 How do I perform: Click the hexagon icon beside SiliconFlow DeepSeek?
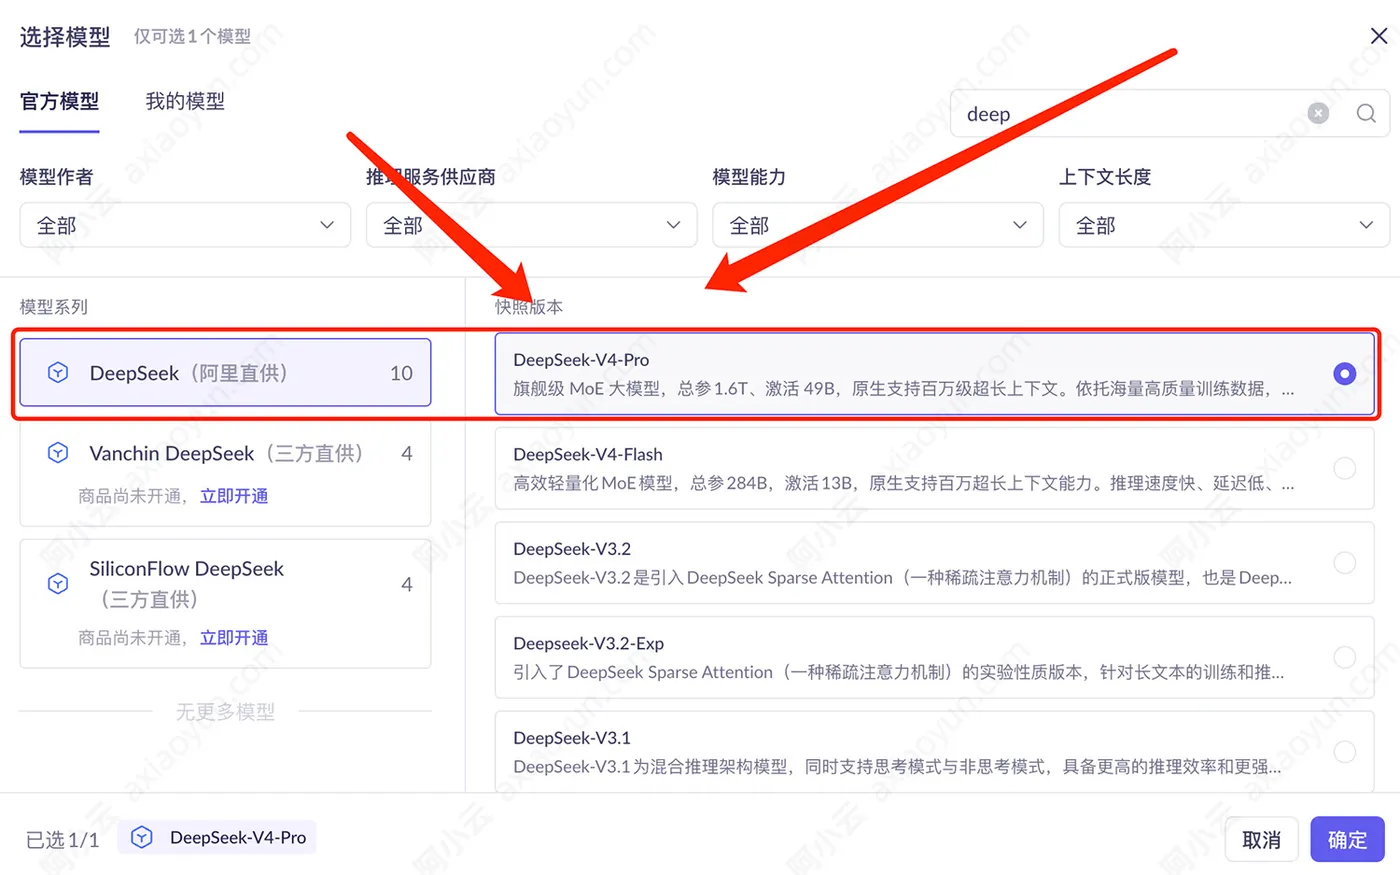pyautogui.click(x=58, y=583)
